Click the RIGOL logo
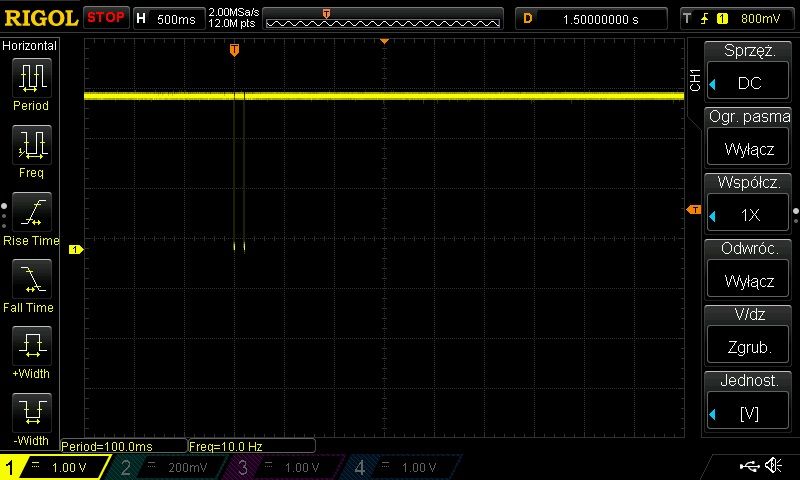 (x=41, y=18)
